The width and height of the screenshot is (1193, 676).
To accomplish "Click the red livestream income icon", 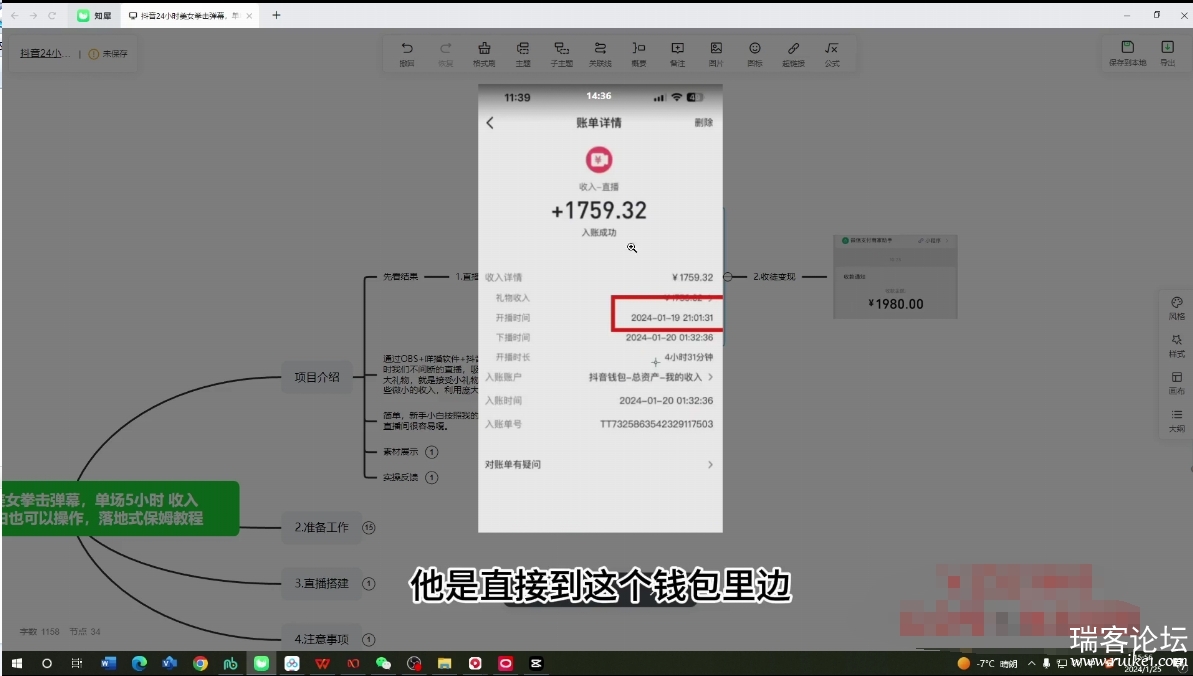I will point(599,160).
